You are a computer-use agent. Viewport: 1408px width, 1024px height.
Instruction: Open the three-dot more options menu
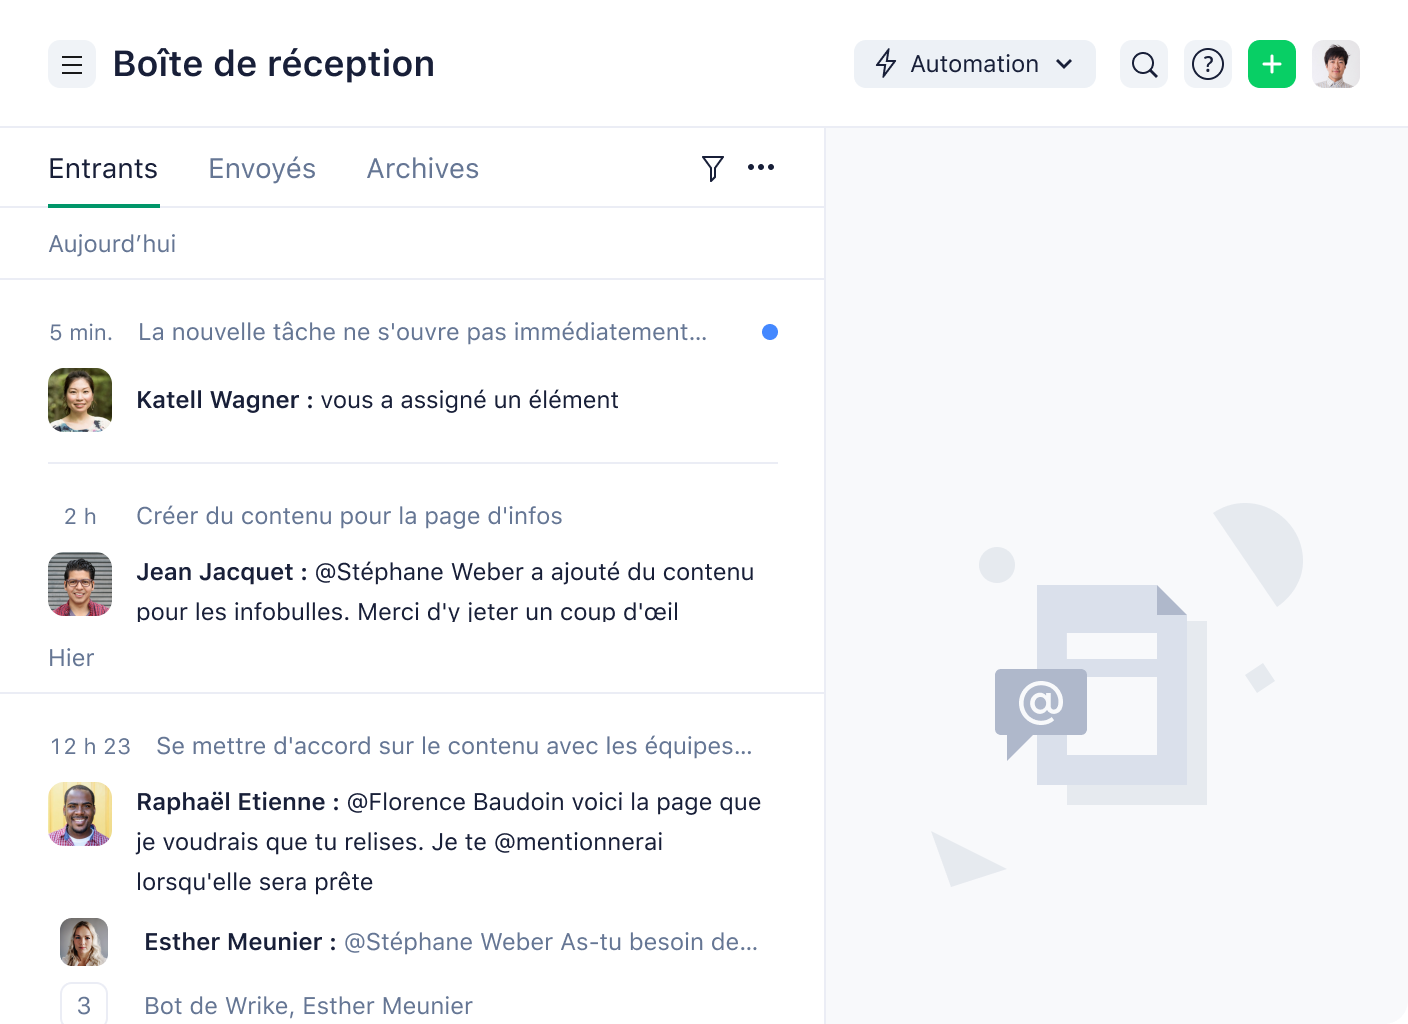coord(761,167)
